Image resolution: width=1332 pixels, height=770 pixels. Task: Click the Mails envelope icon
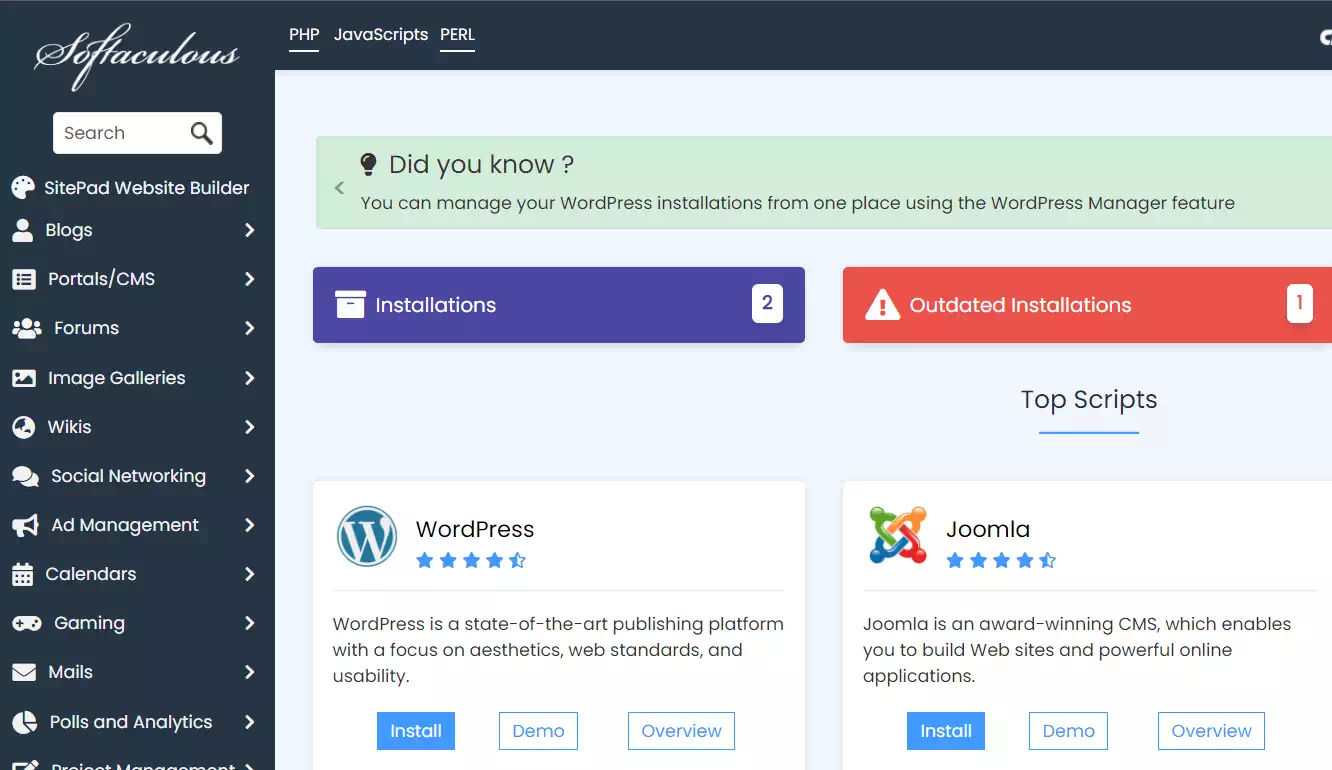click(24, 672)
